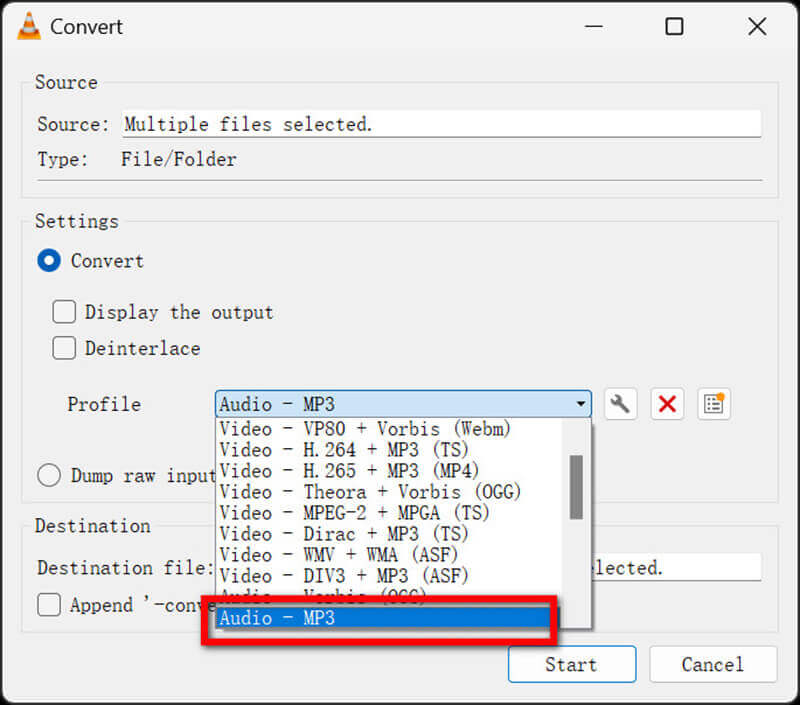
Task: Toggle the Append '-converted' checkbox
Action: (49, 605)
